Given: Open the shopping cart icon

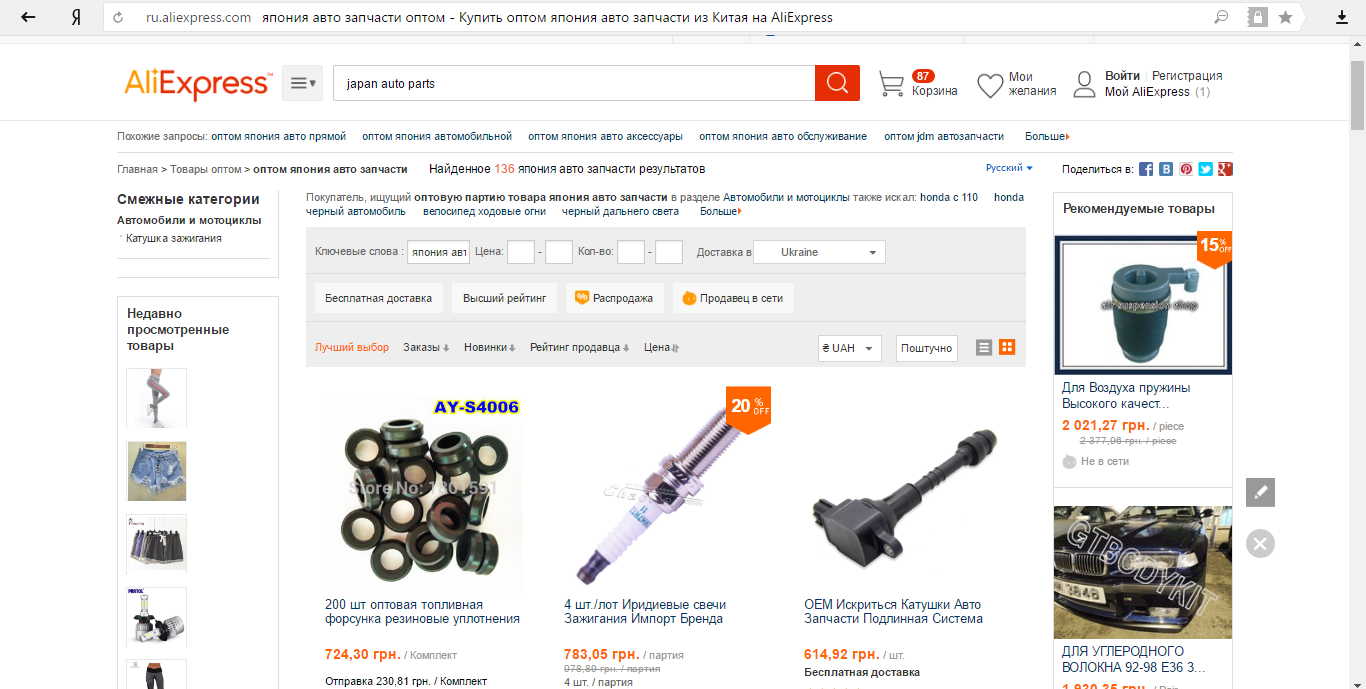Looking at the screenshot, I should [891, 84].
